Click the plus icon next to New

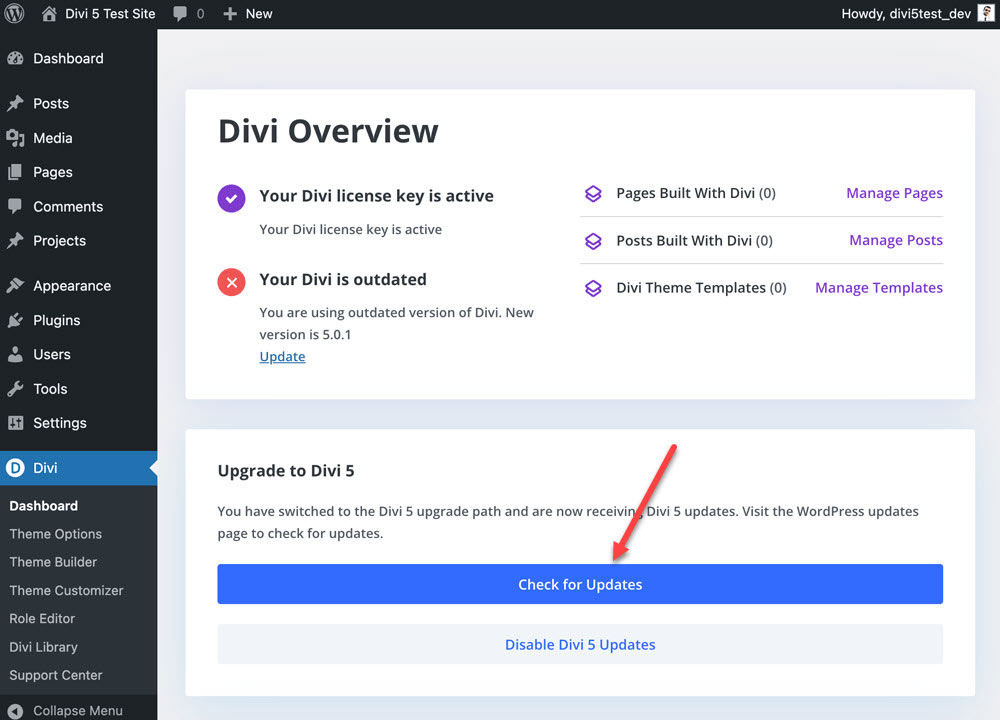pos(230,13)
